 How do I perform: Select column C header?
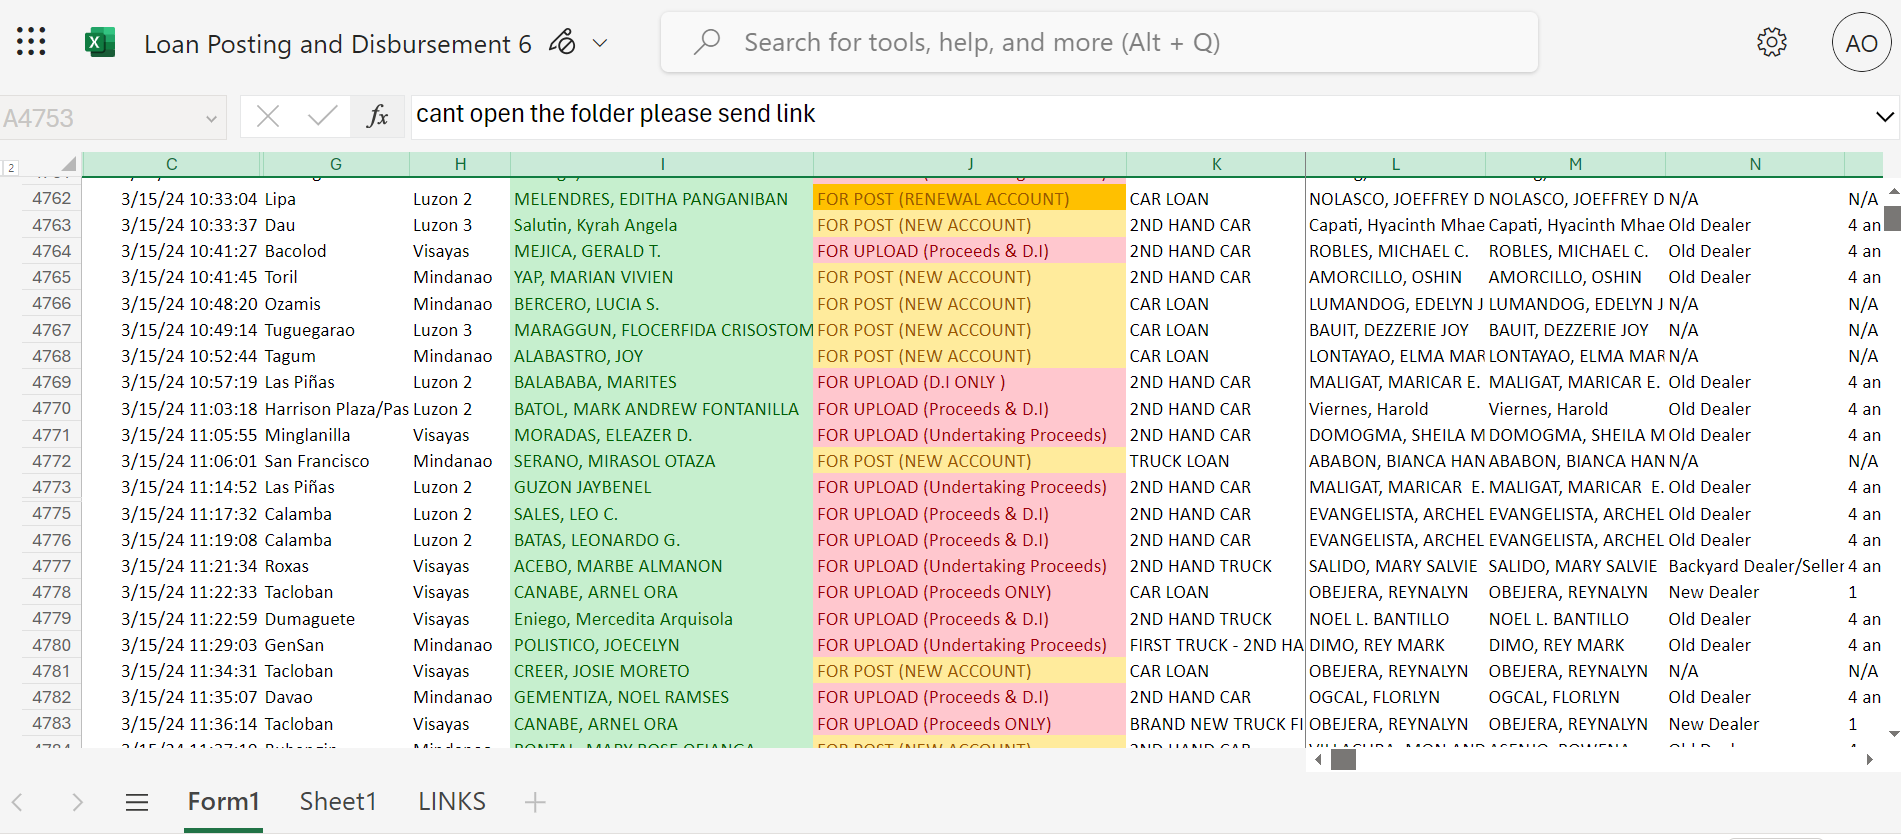(171, 164)
